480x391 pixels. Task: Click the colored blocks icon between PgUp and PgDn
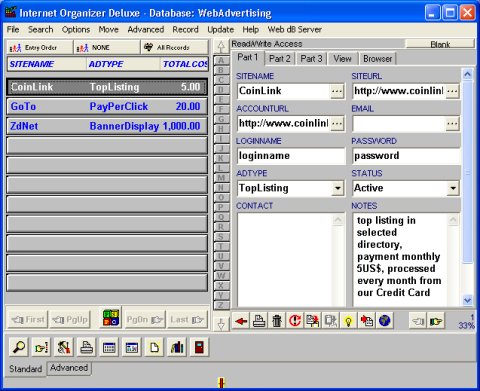111,317
